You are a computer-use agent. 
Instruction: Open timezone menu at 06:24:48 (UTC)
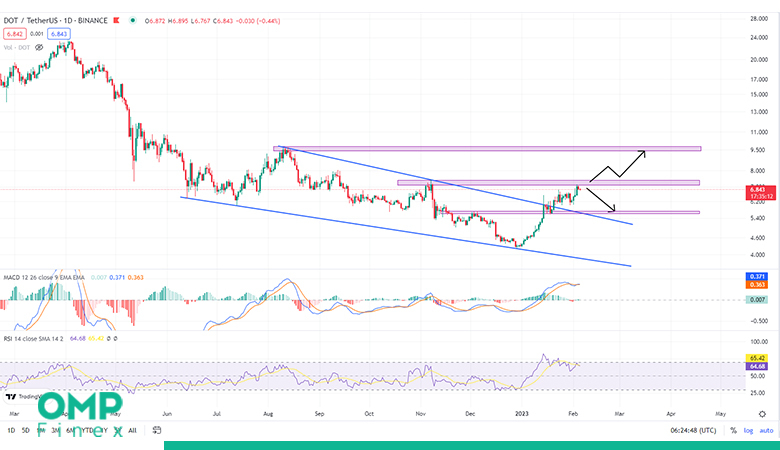pyautogui.click(x=693, y=431)
